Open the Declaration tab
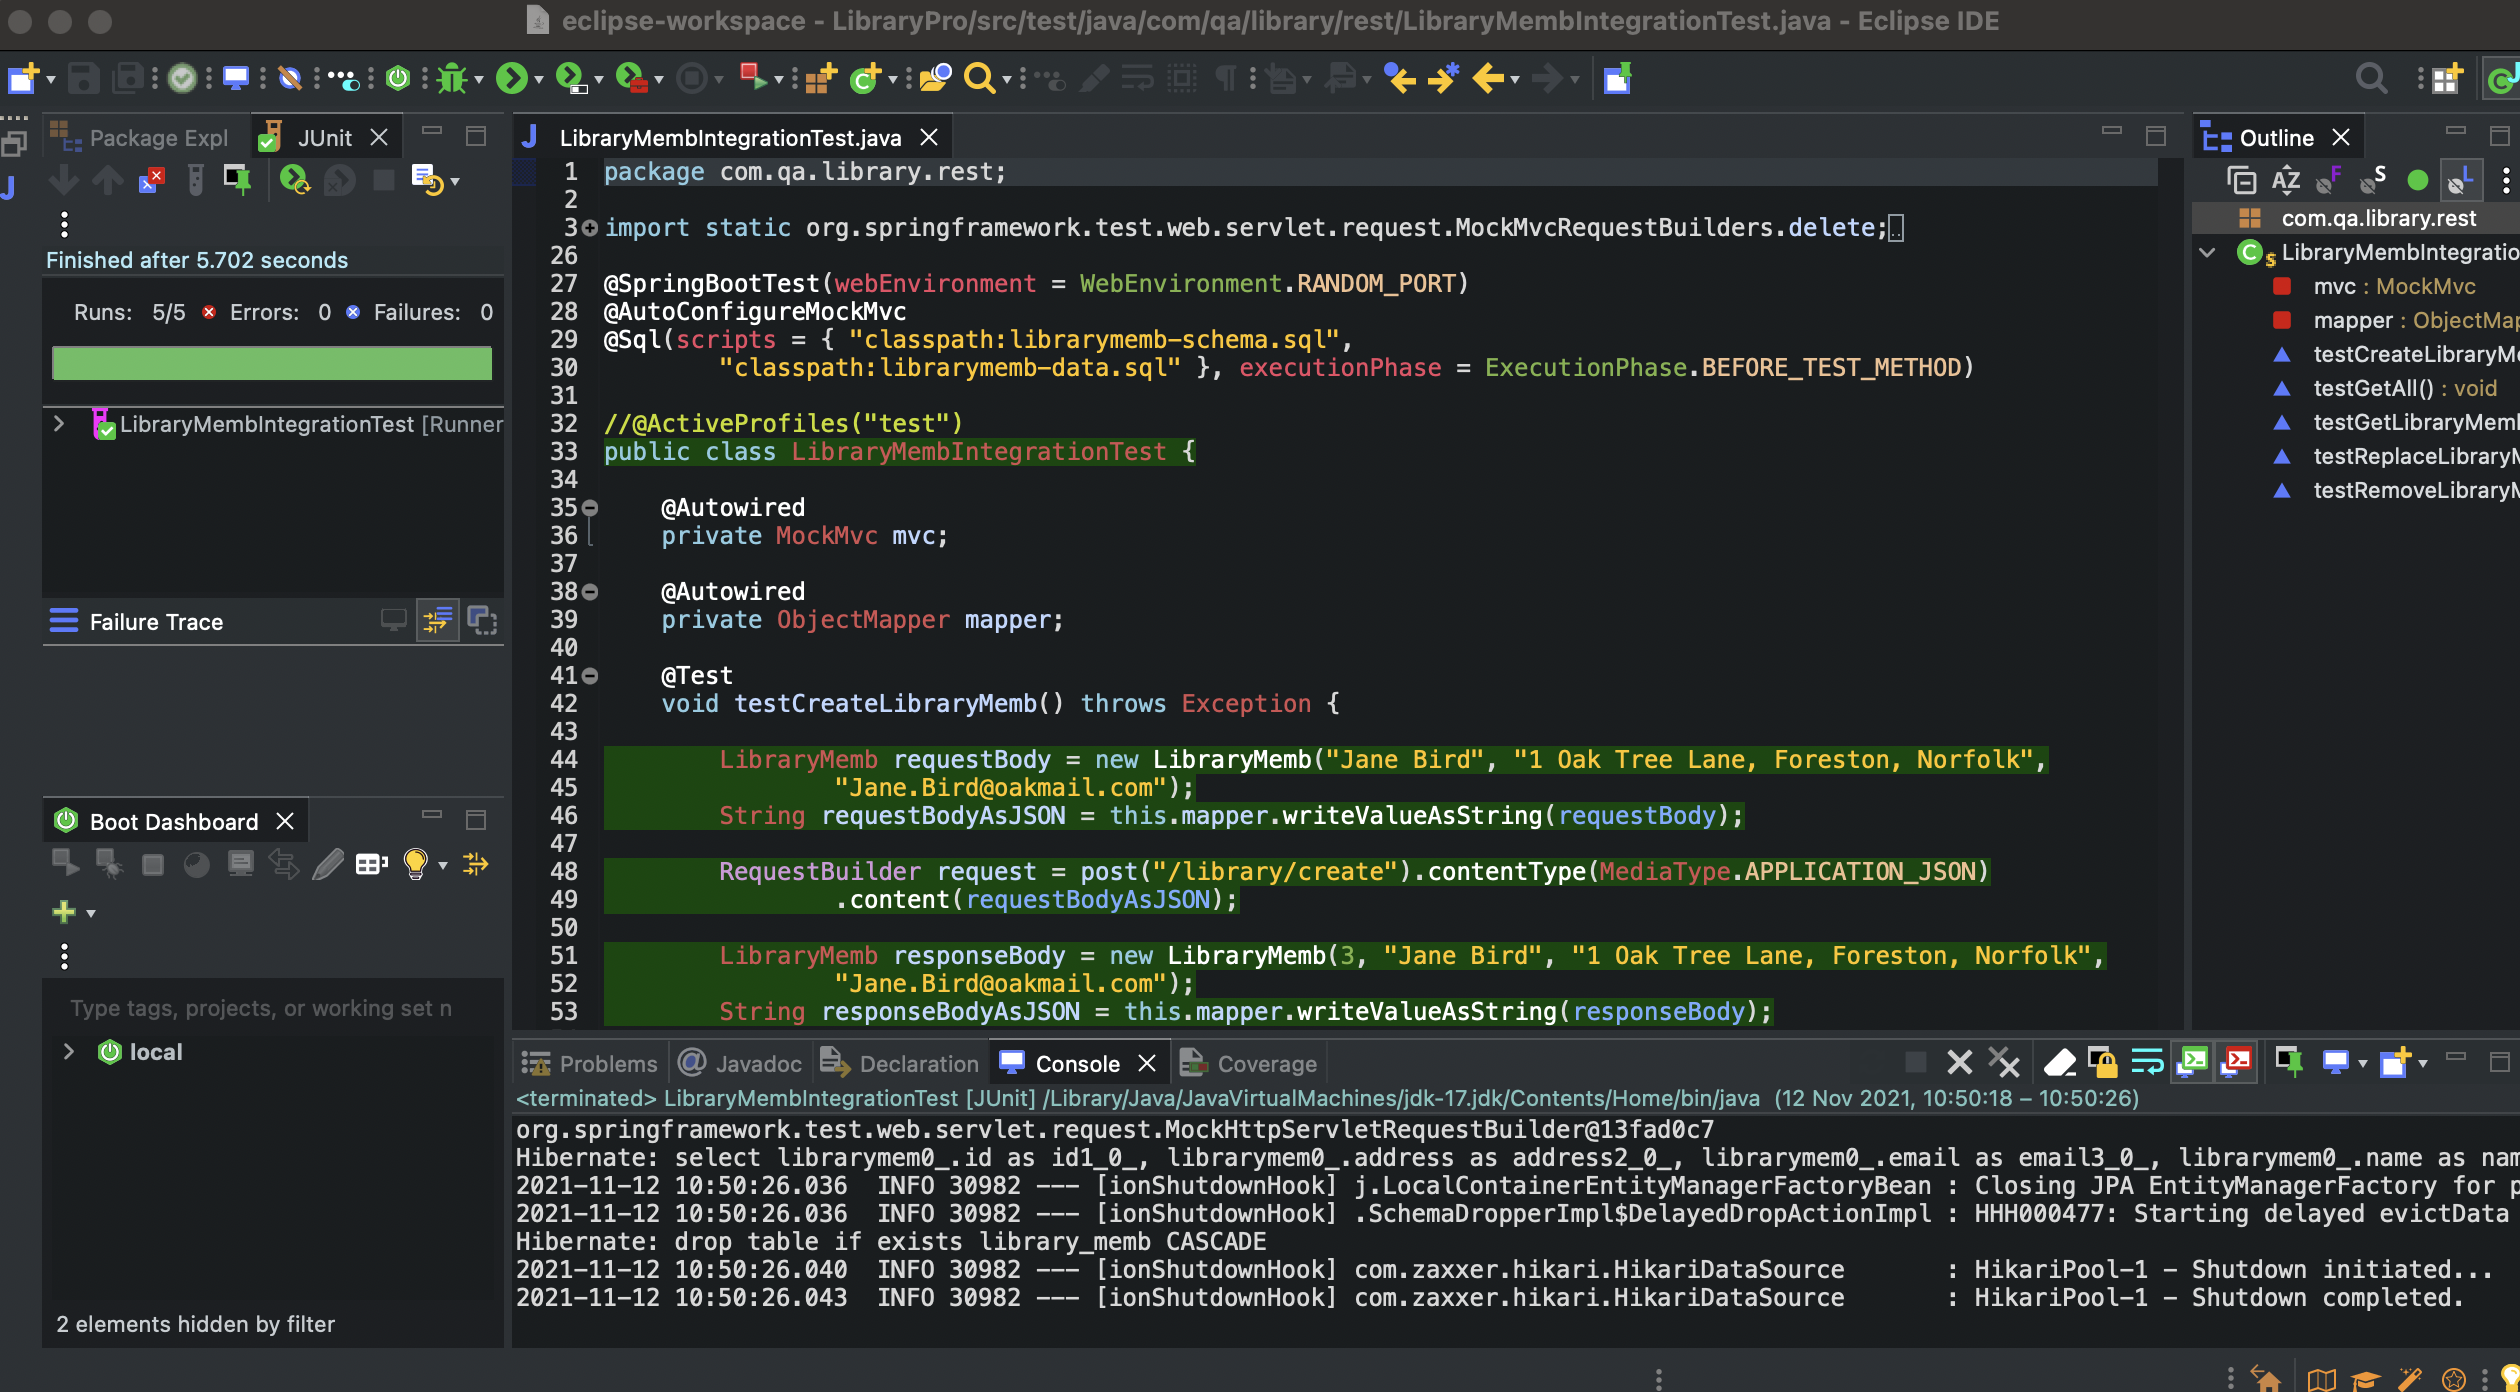2520x1392 pixels. click(900, 1063)
